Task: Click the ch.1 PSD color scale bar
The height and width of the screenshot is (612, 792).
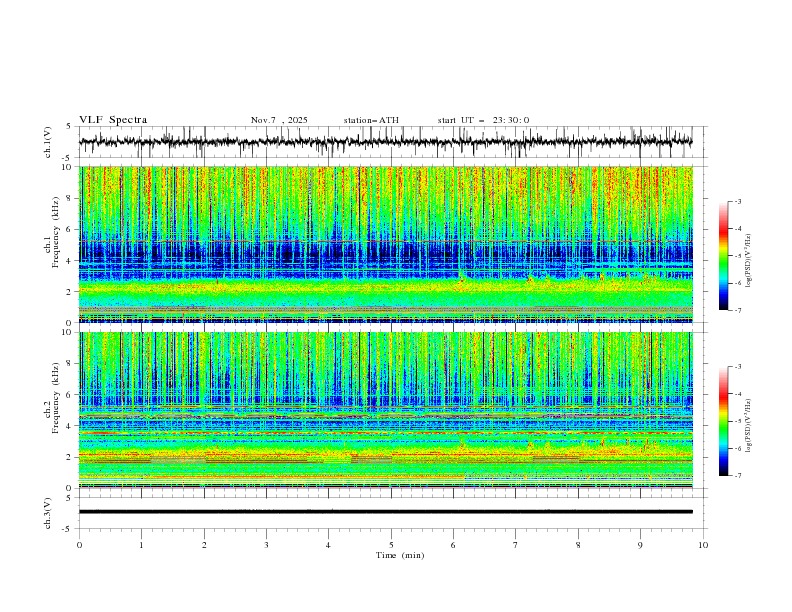Action: coord(723,256)
